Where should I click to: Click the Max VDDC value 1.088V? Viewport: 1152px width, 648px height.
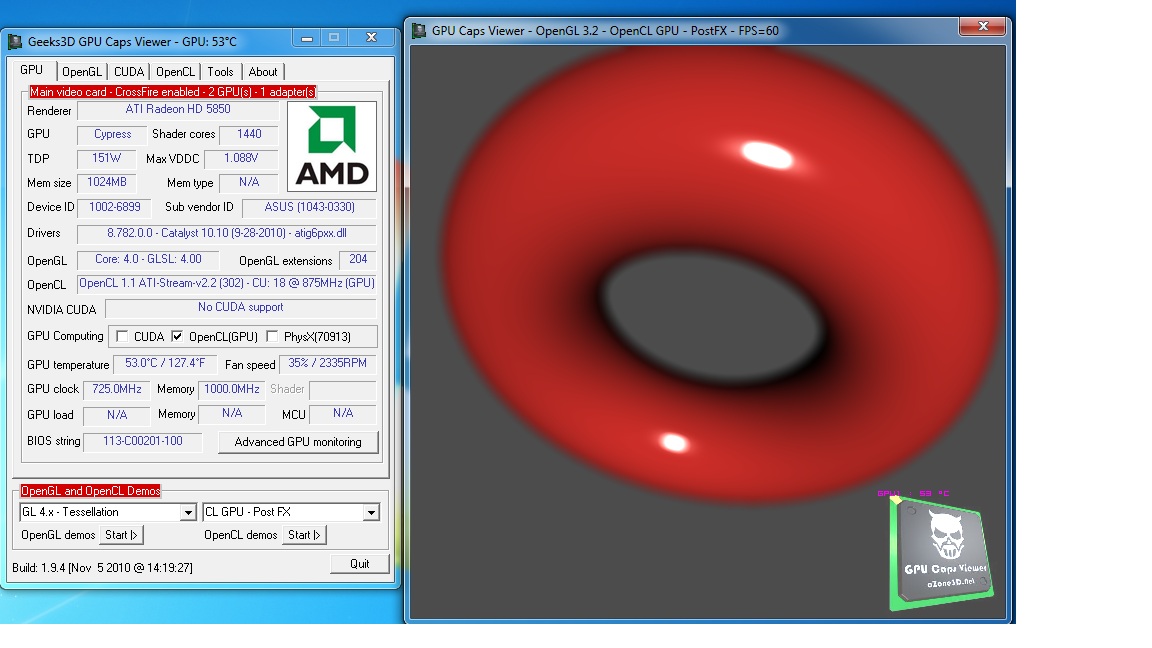tap(241, 159)
